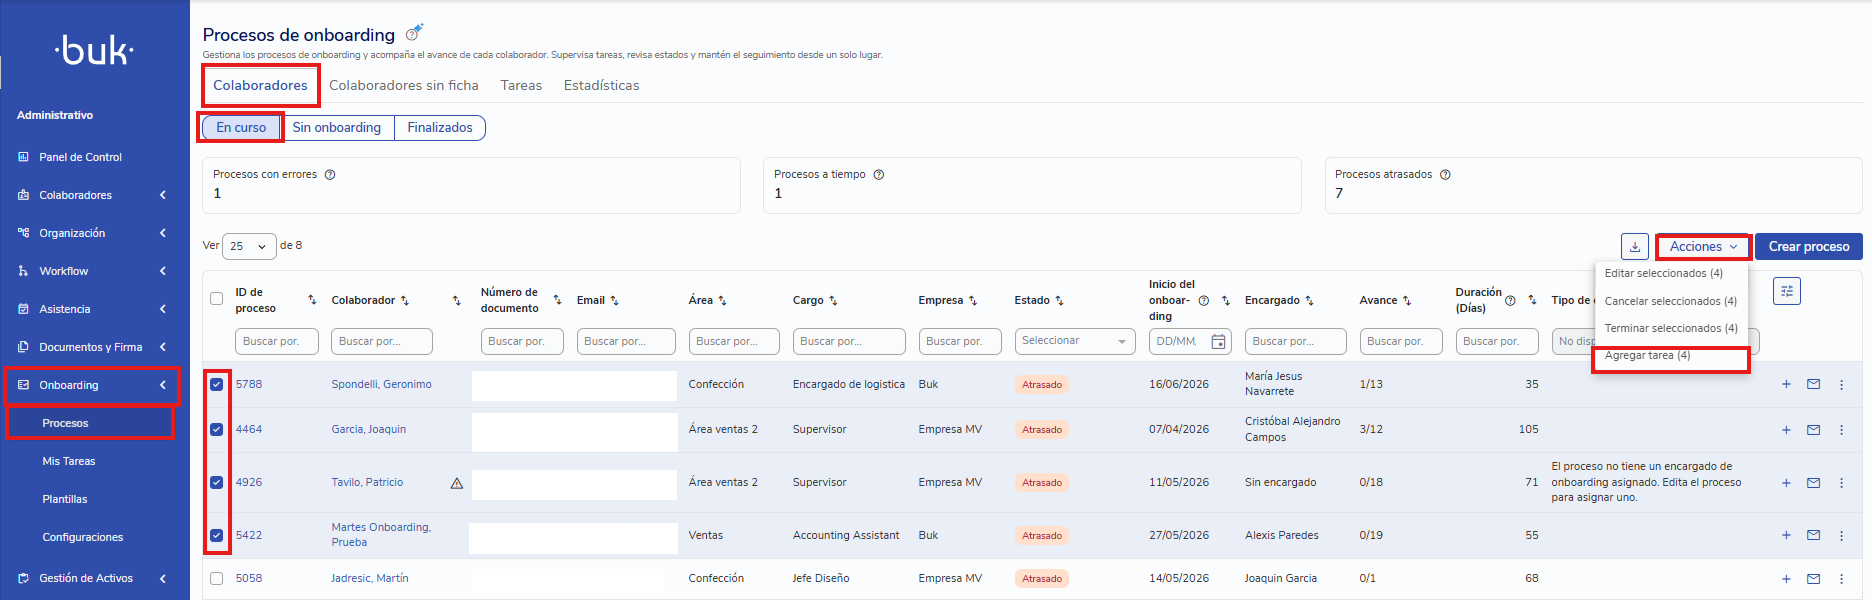Open the Estado Seleccionar filter dropdown
The image size is (1872, 600).
pos(1075,341)
